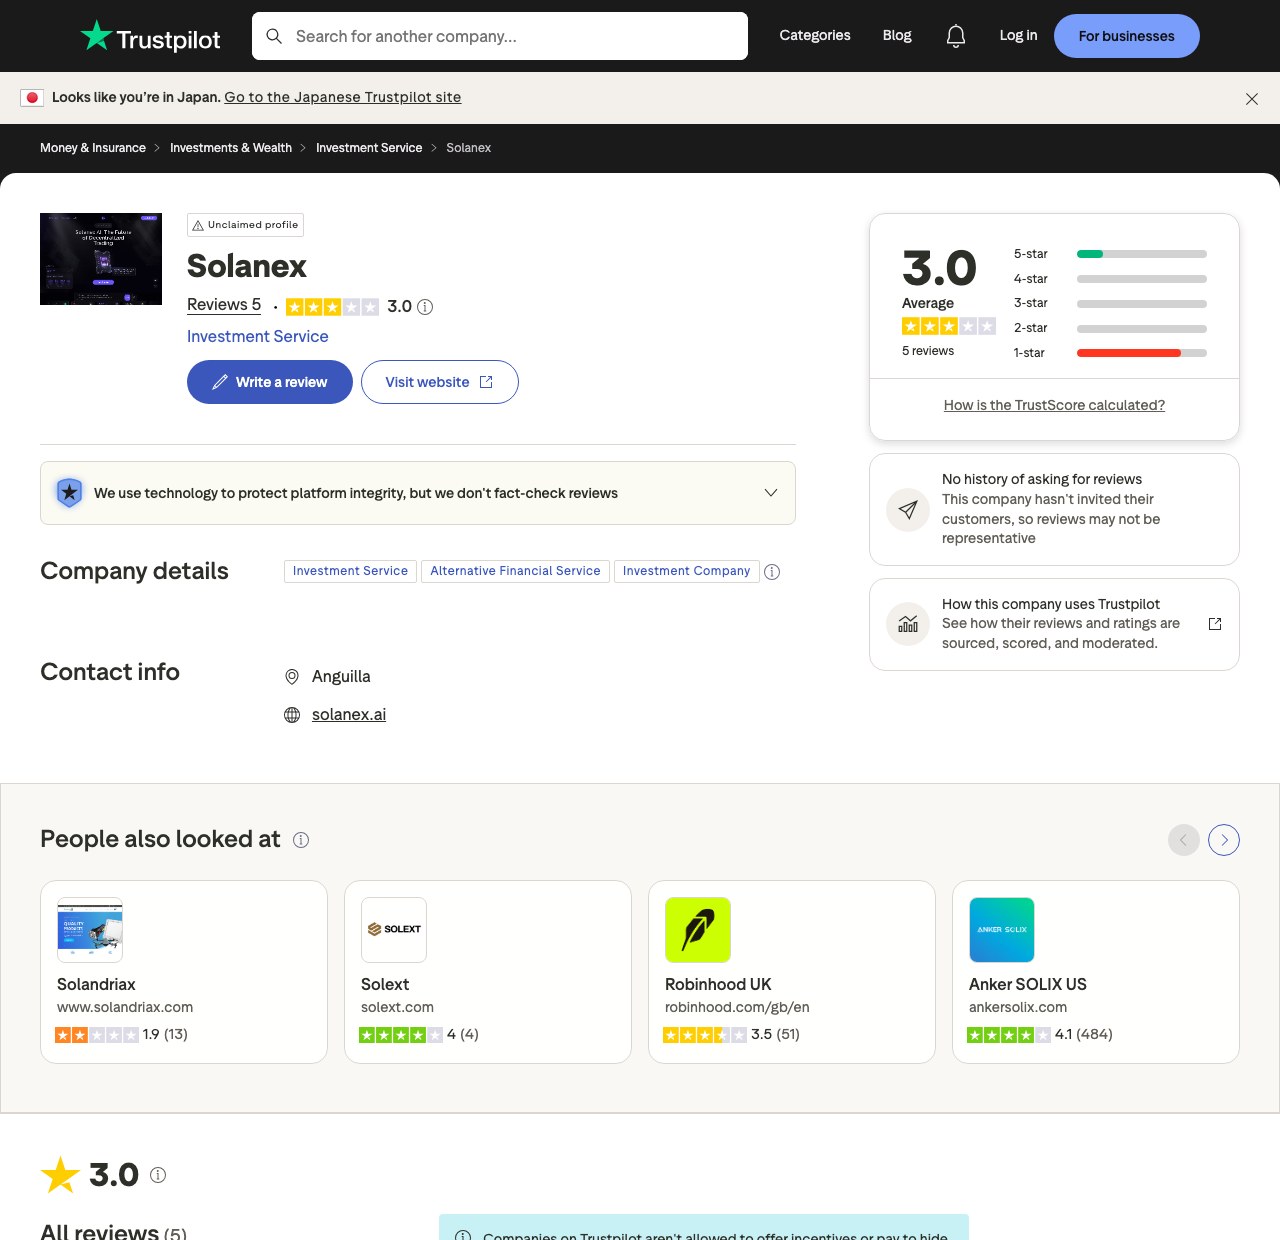This screenshot has height=1240, width=1280.
Task: Go to next carousel companies
Action: [1224, 840]
